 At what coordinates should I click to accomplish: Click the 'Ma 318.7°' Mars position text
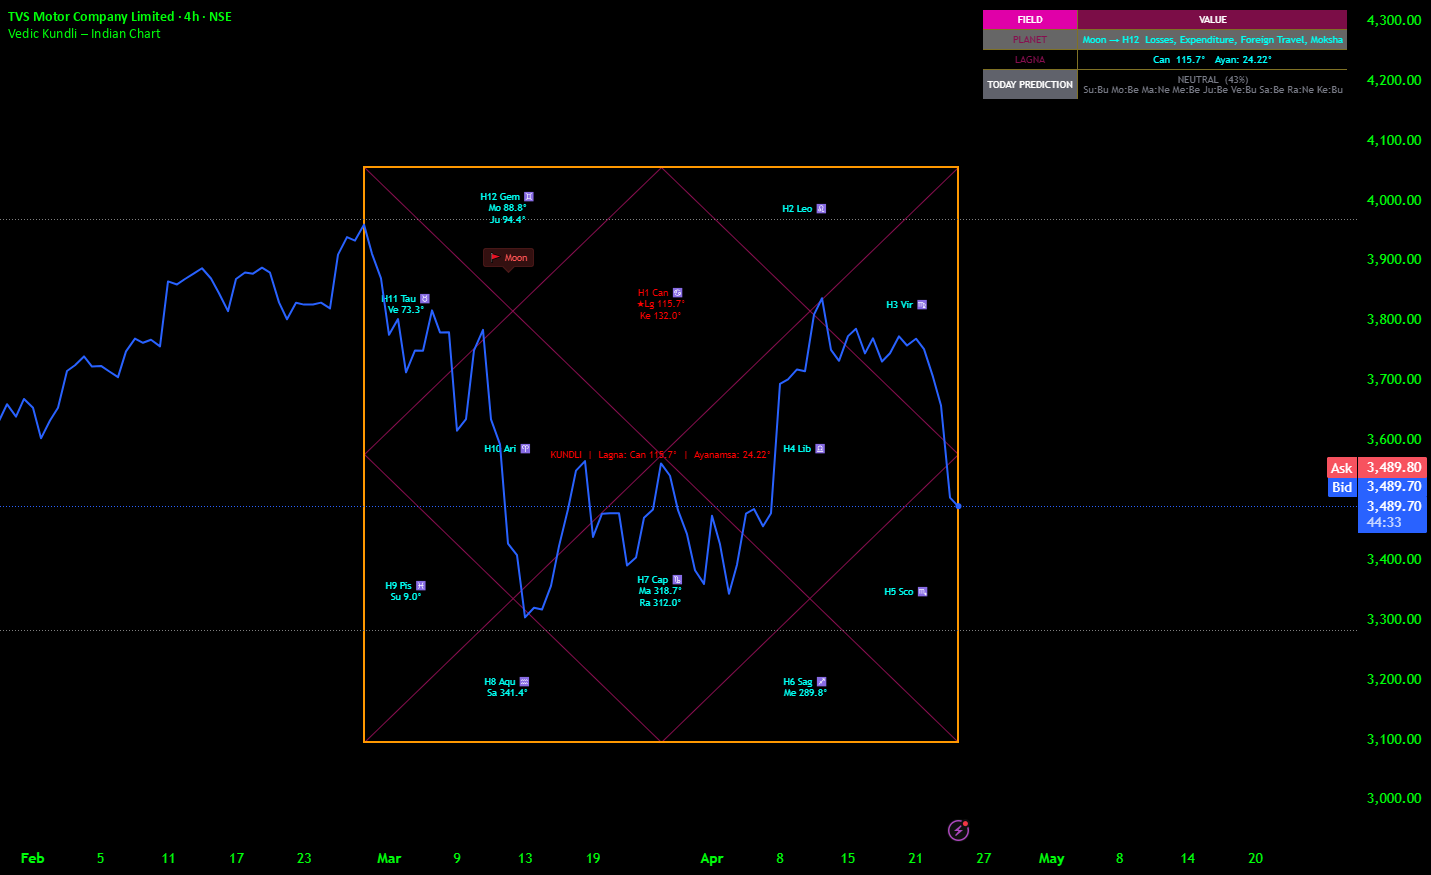tap(660, 591)
